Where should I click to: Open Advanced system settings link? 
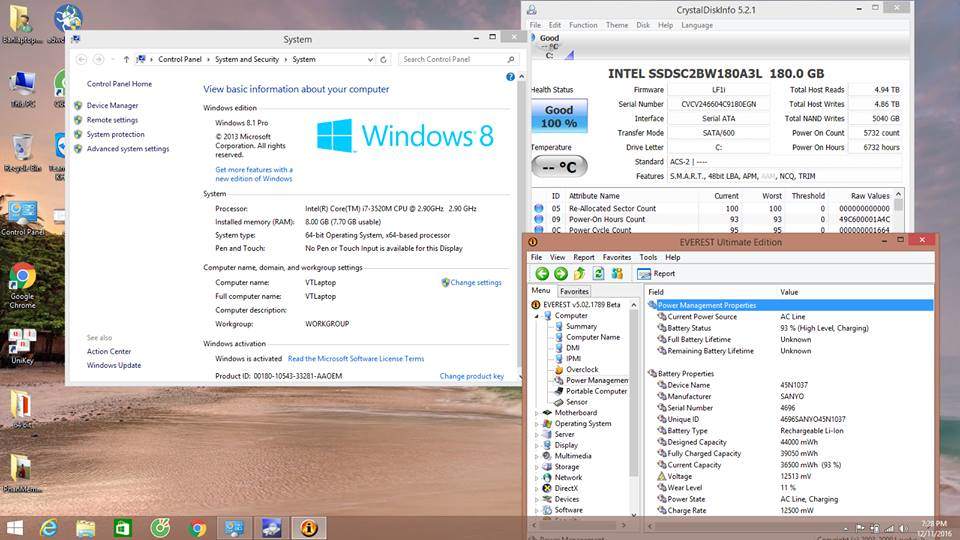127,149
